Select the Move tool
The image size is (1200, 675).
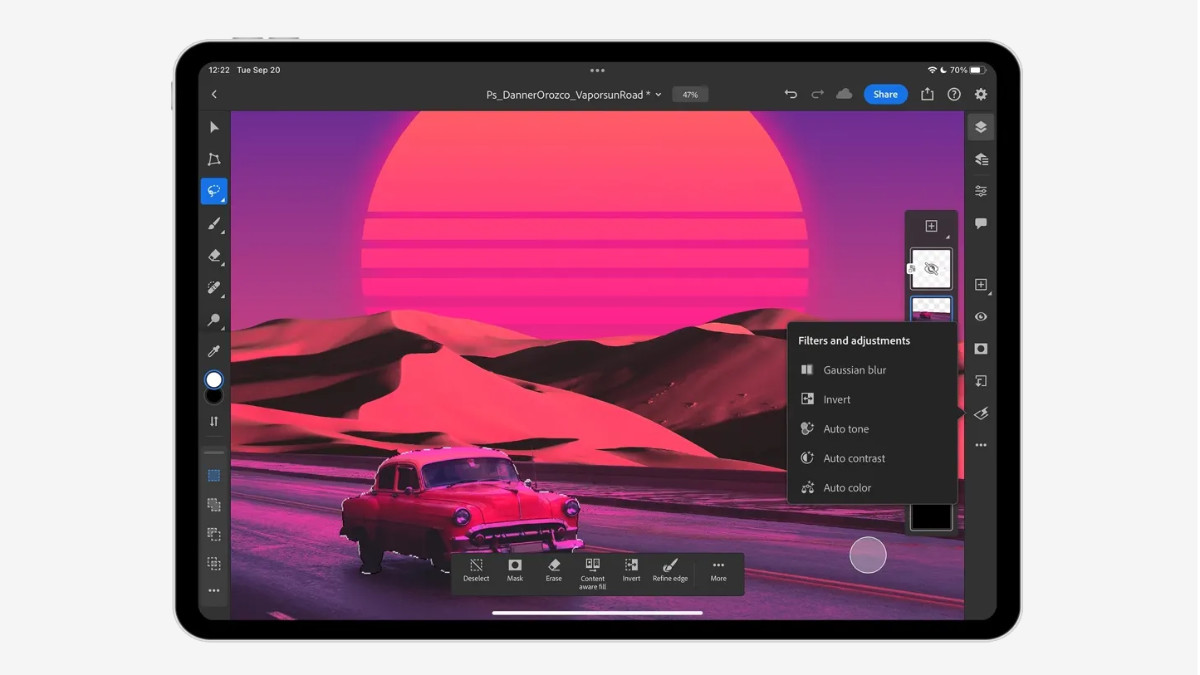click(x=213, y=127)
